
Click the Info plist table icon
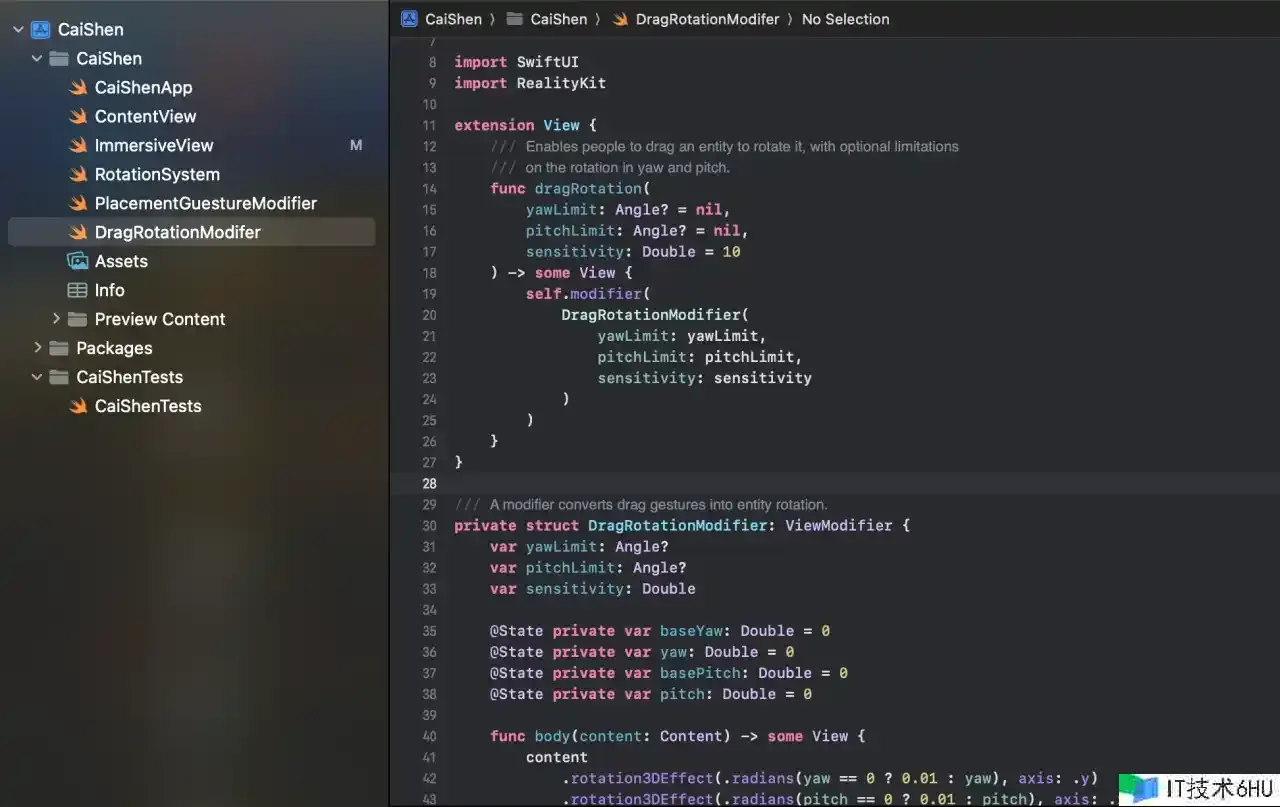coord(78,290)
